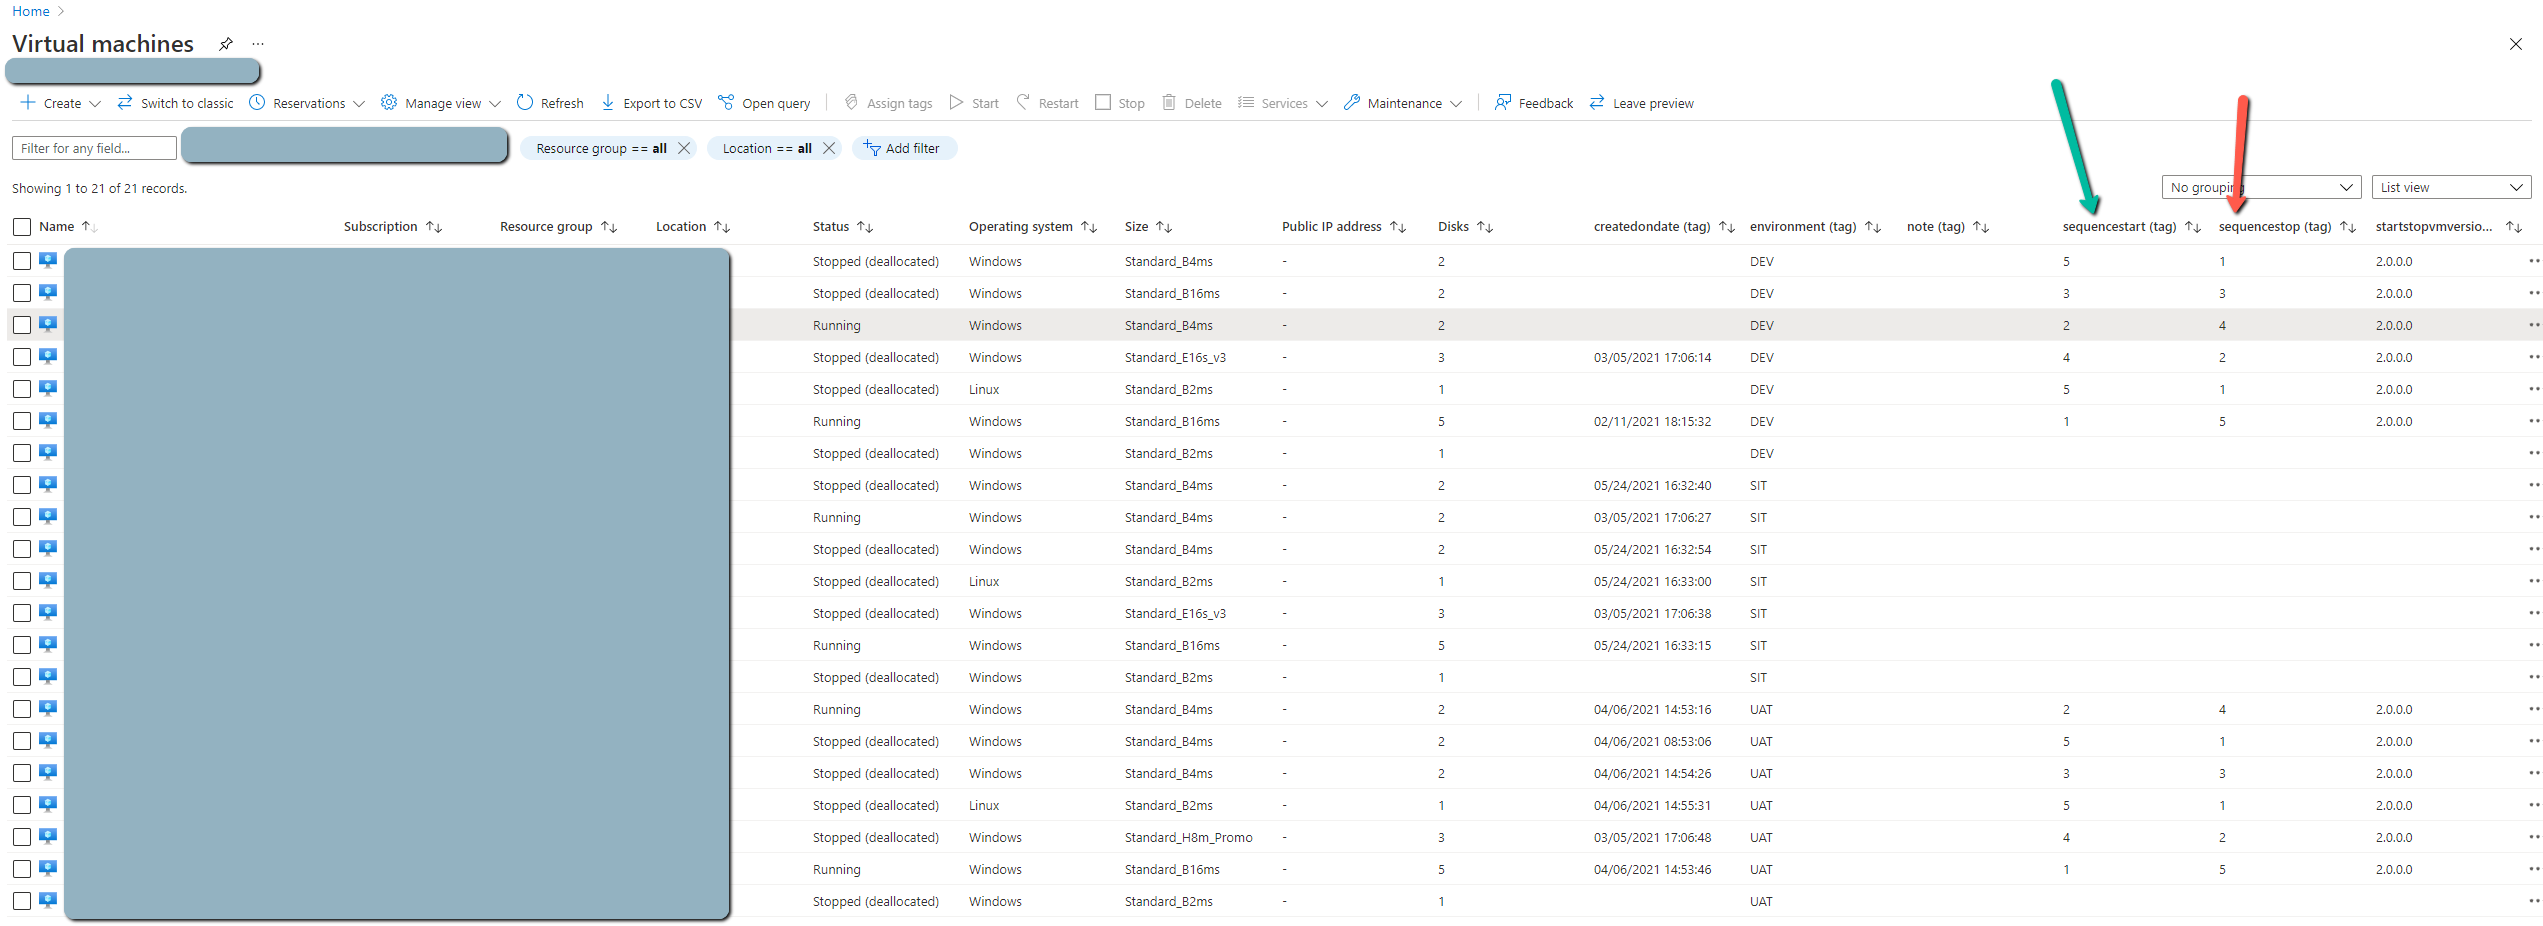The image size is (2543, 926).
Task: Check the select-all checkbox in the table header
Action: point(22,226)
